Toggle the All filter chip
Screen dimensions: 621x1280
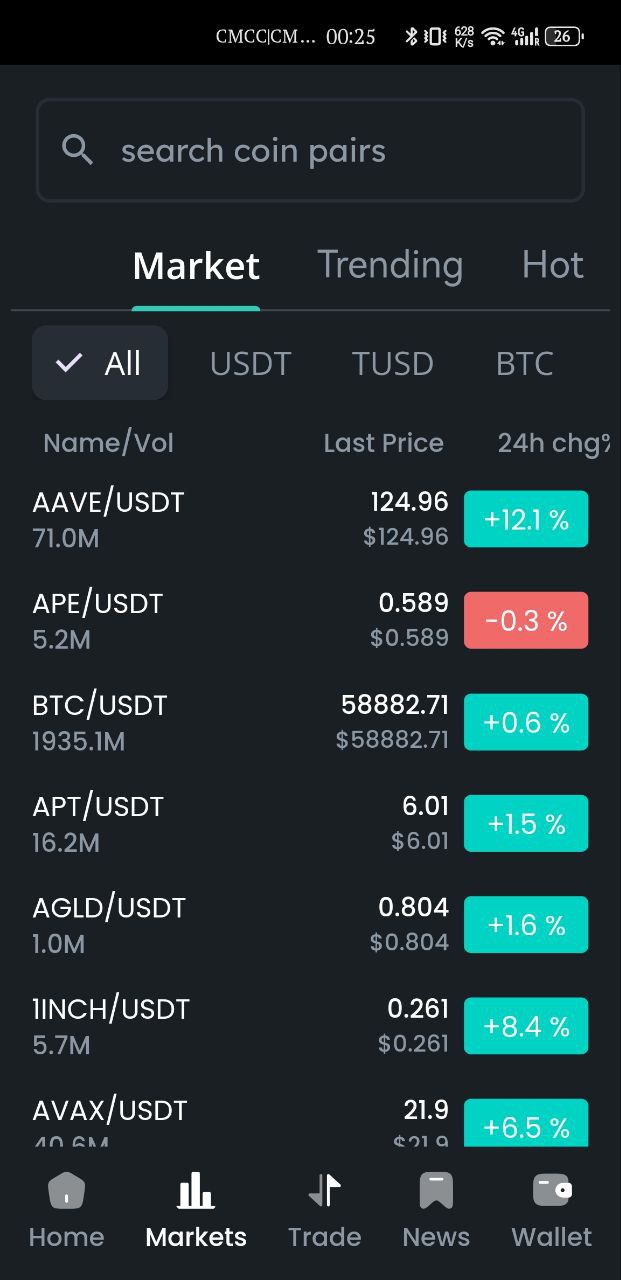100,363
